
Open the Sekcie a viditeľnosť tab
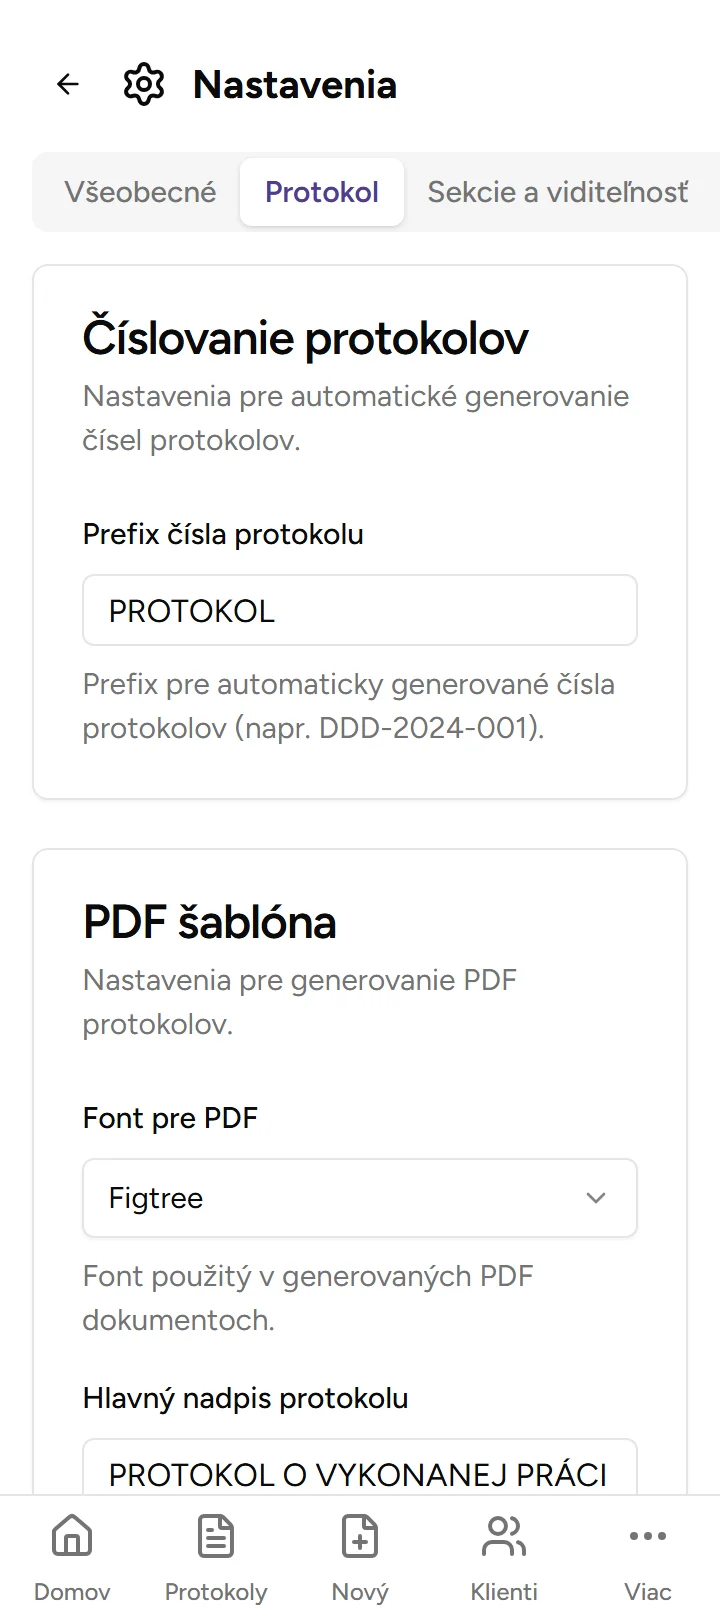557,191
